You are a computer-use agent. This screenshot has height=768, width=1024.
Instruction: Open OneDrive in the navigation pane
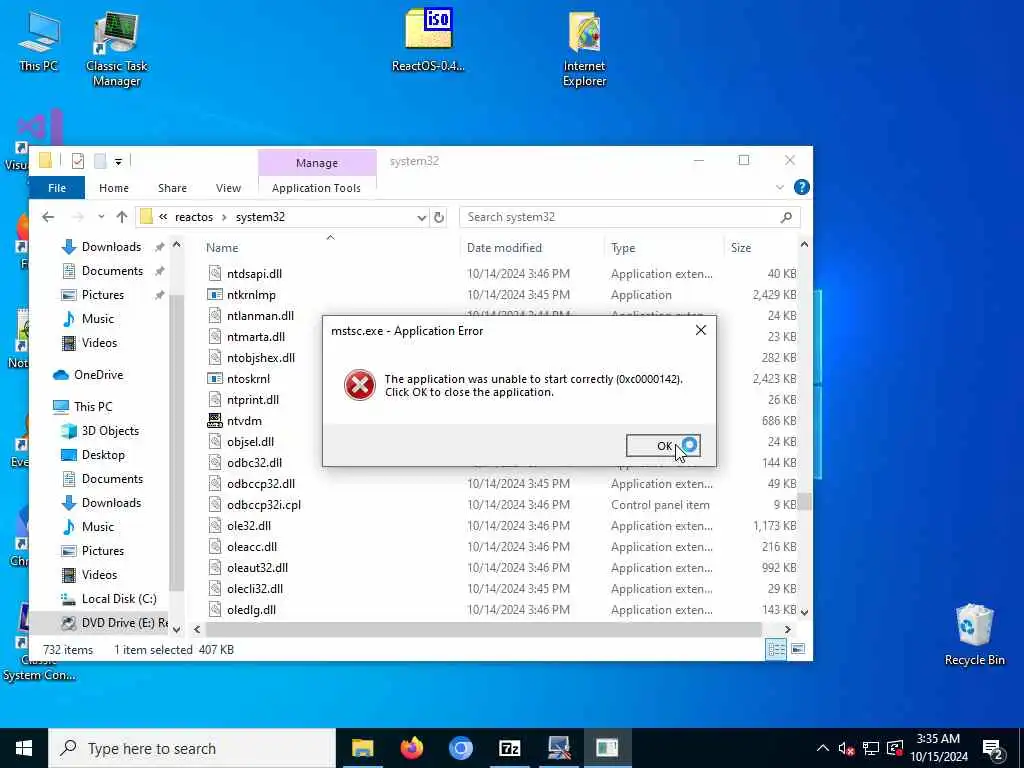point(88,375)
